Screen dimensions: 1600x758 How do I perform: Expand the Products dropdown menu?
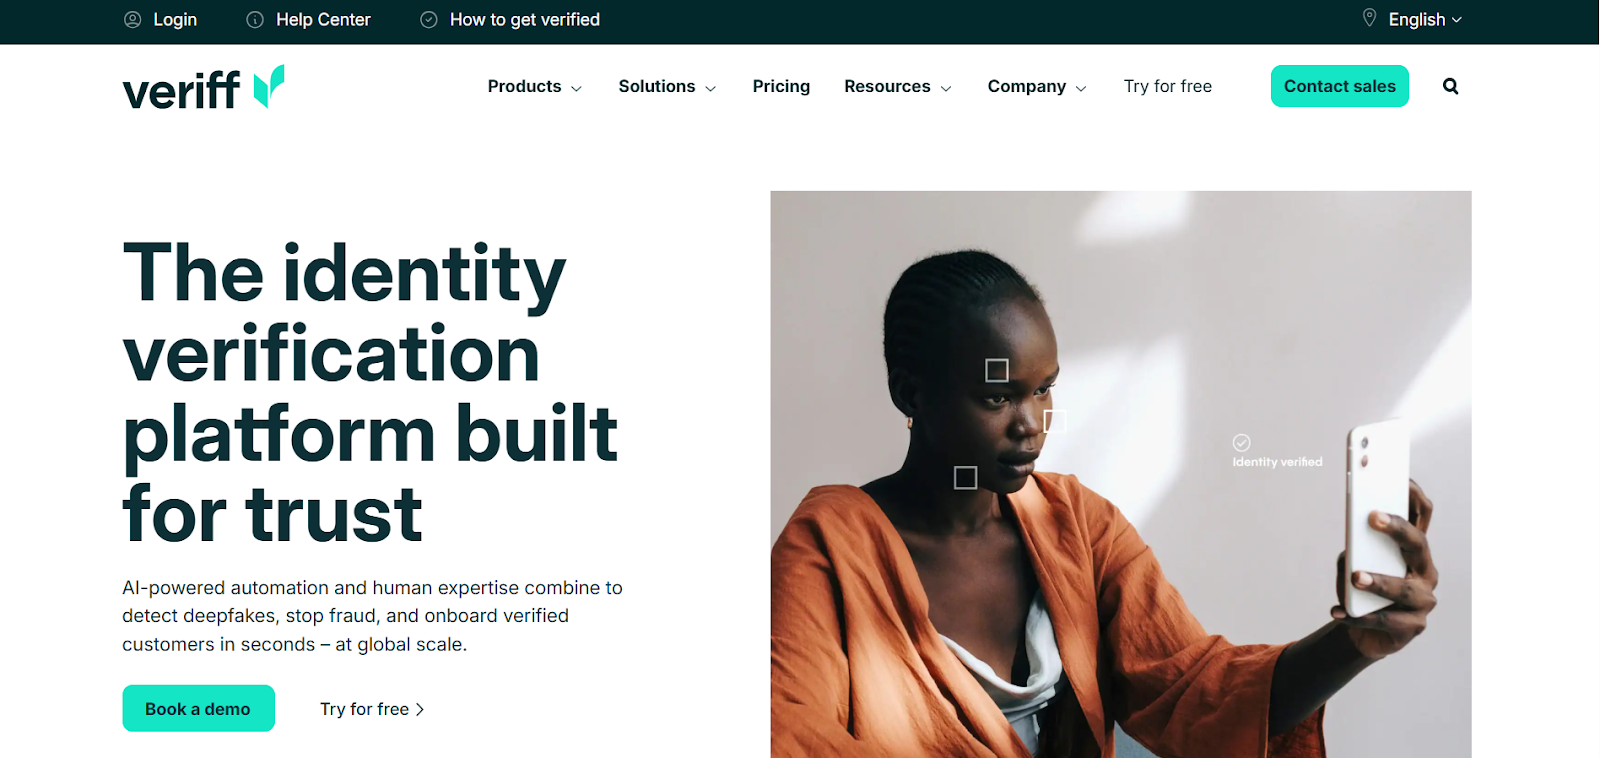click(x=534, y=87)
